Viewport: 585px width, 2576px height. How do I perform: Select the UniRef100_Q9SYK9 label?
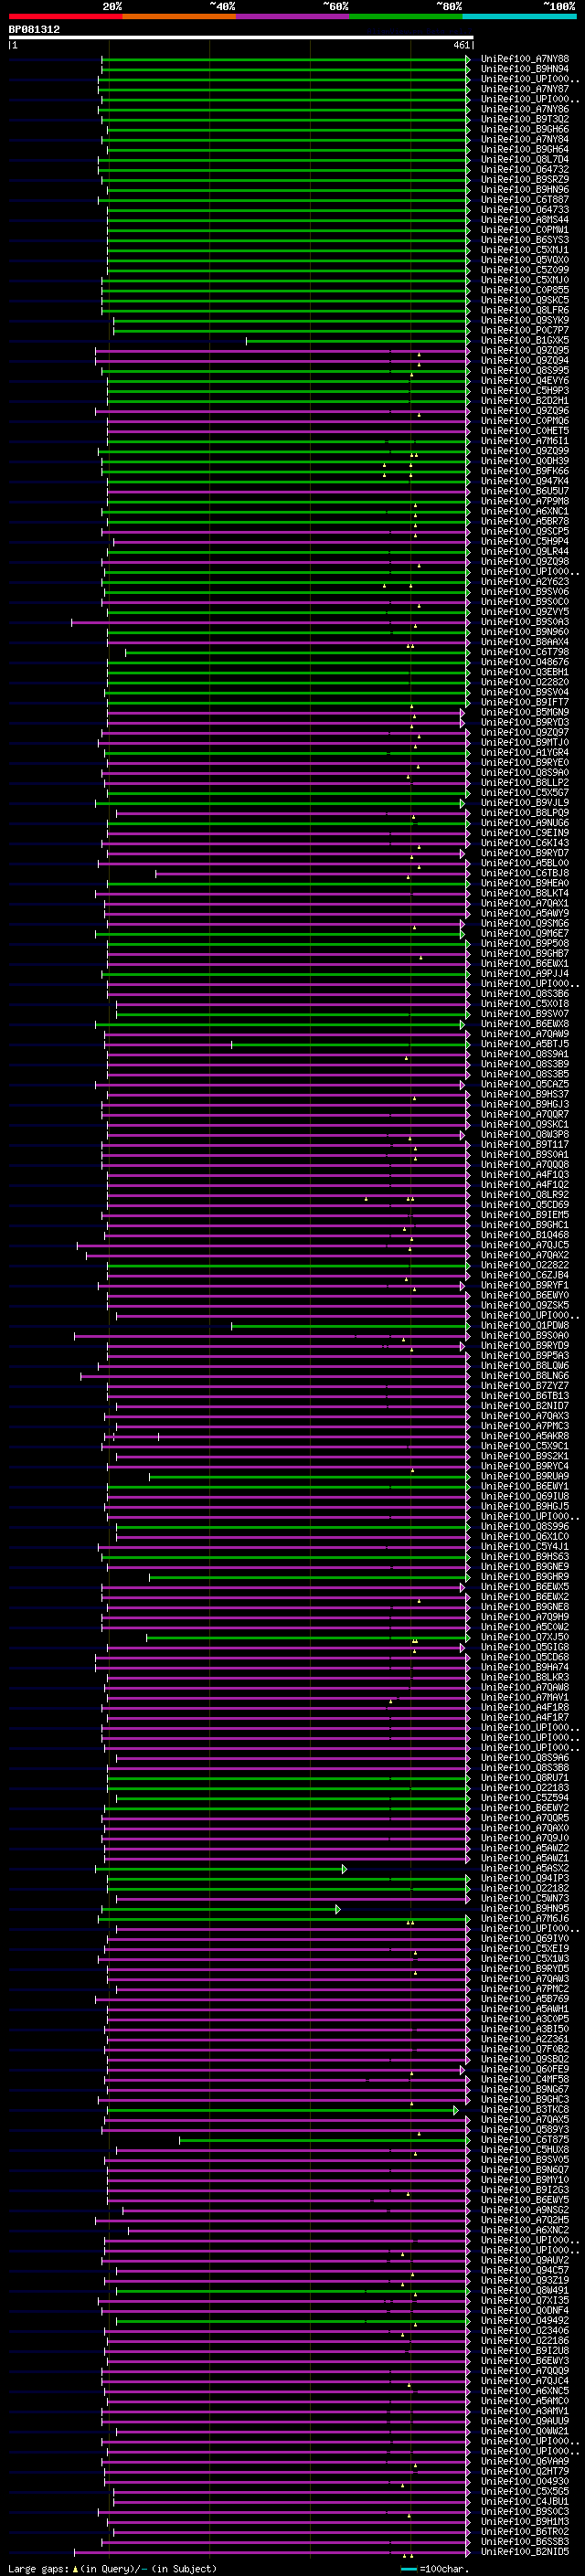524,320
